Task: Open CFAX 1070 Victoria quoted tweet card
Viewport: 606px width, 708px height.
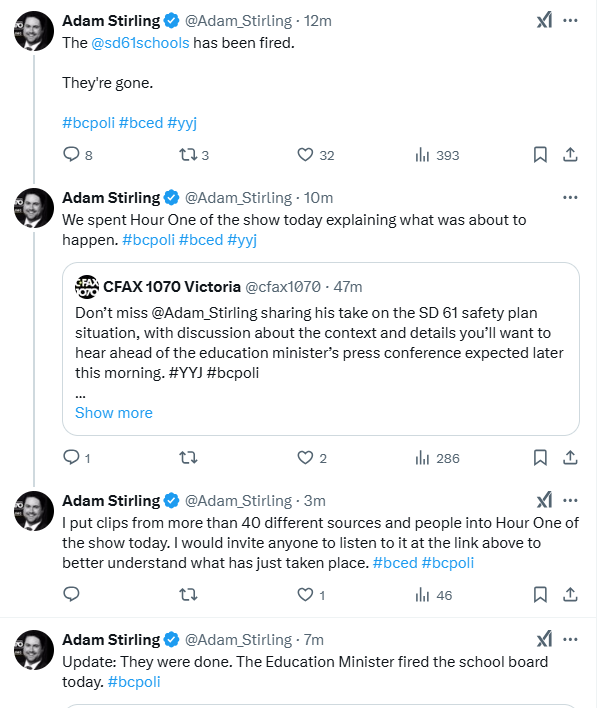Action: coord(321,349)
